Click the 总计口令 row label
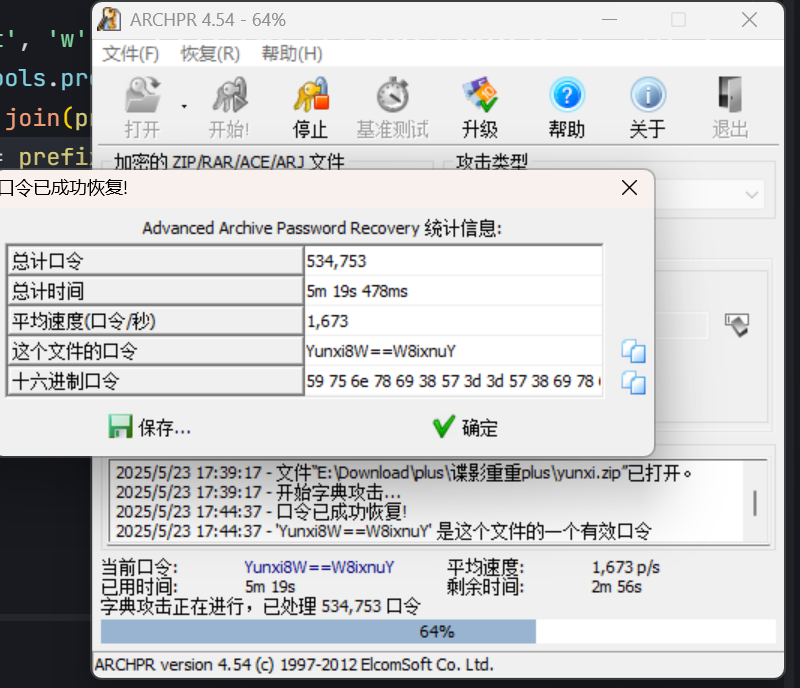Screen dimensions: 800x688 (x=156, y=261)
